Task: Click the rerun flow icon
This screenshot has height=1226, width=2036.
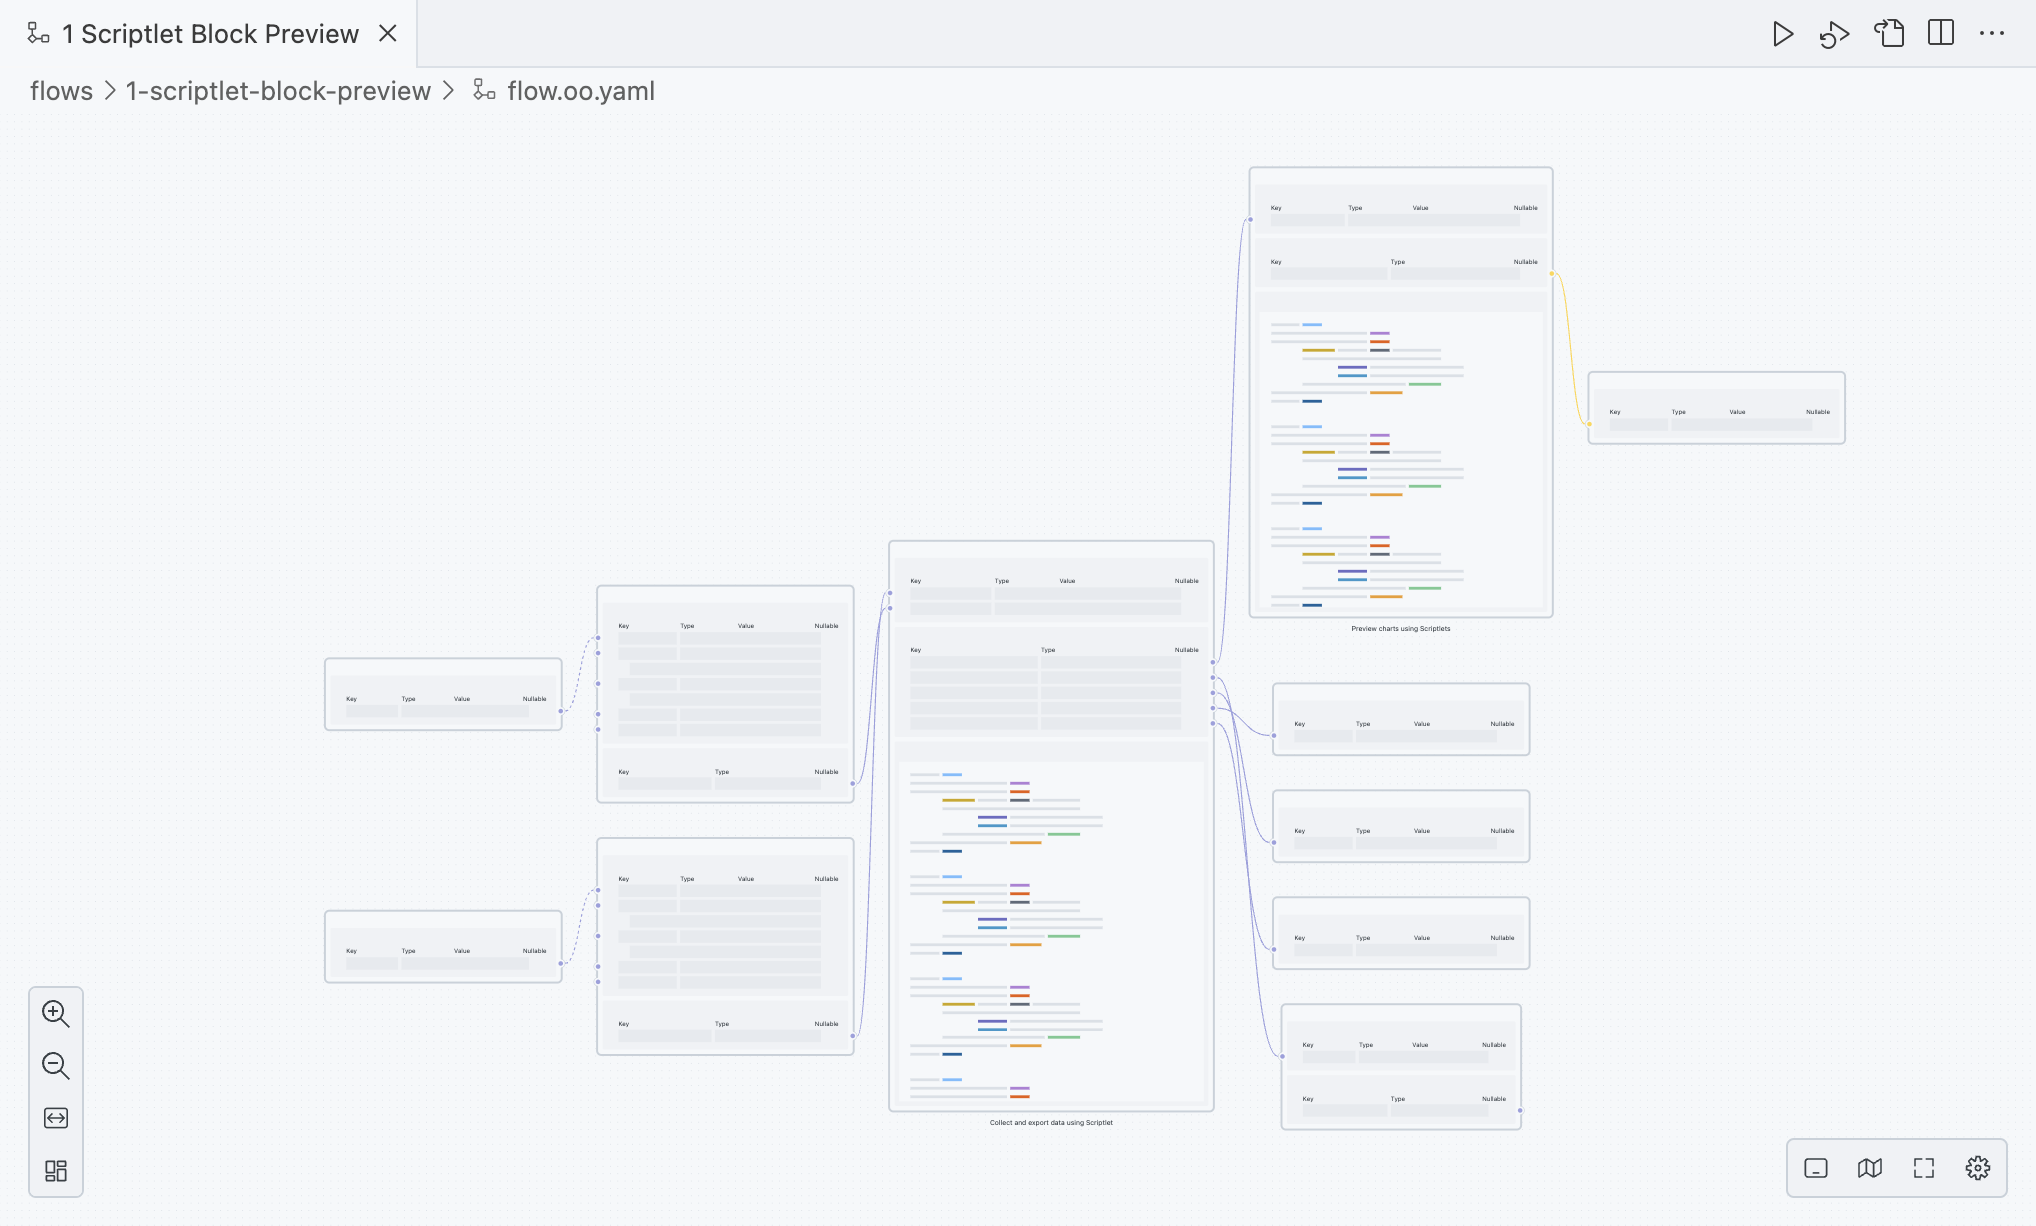Action: click(x=1834, y=34)
